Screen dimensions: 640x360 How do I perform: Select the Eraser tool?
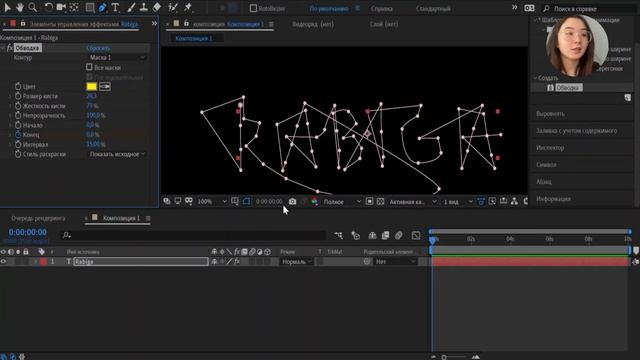pyautogui.click(x=157, y=7)
